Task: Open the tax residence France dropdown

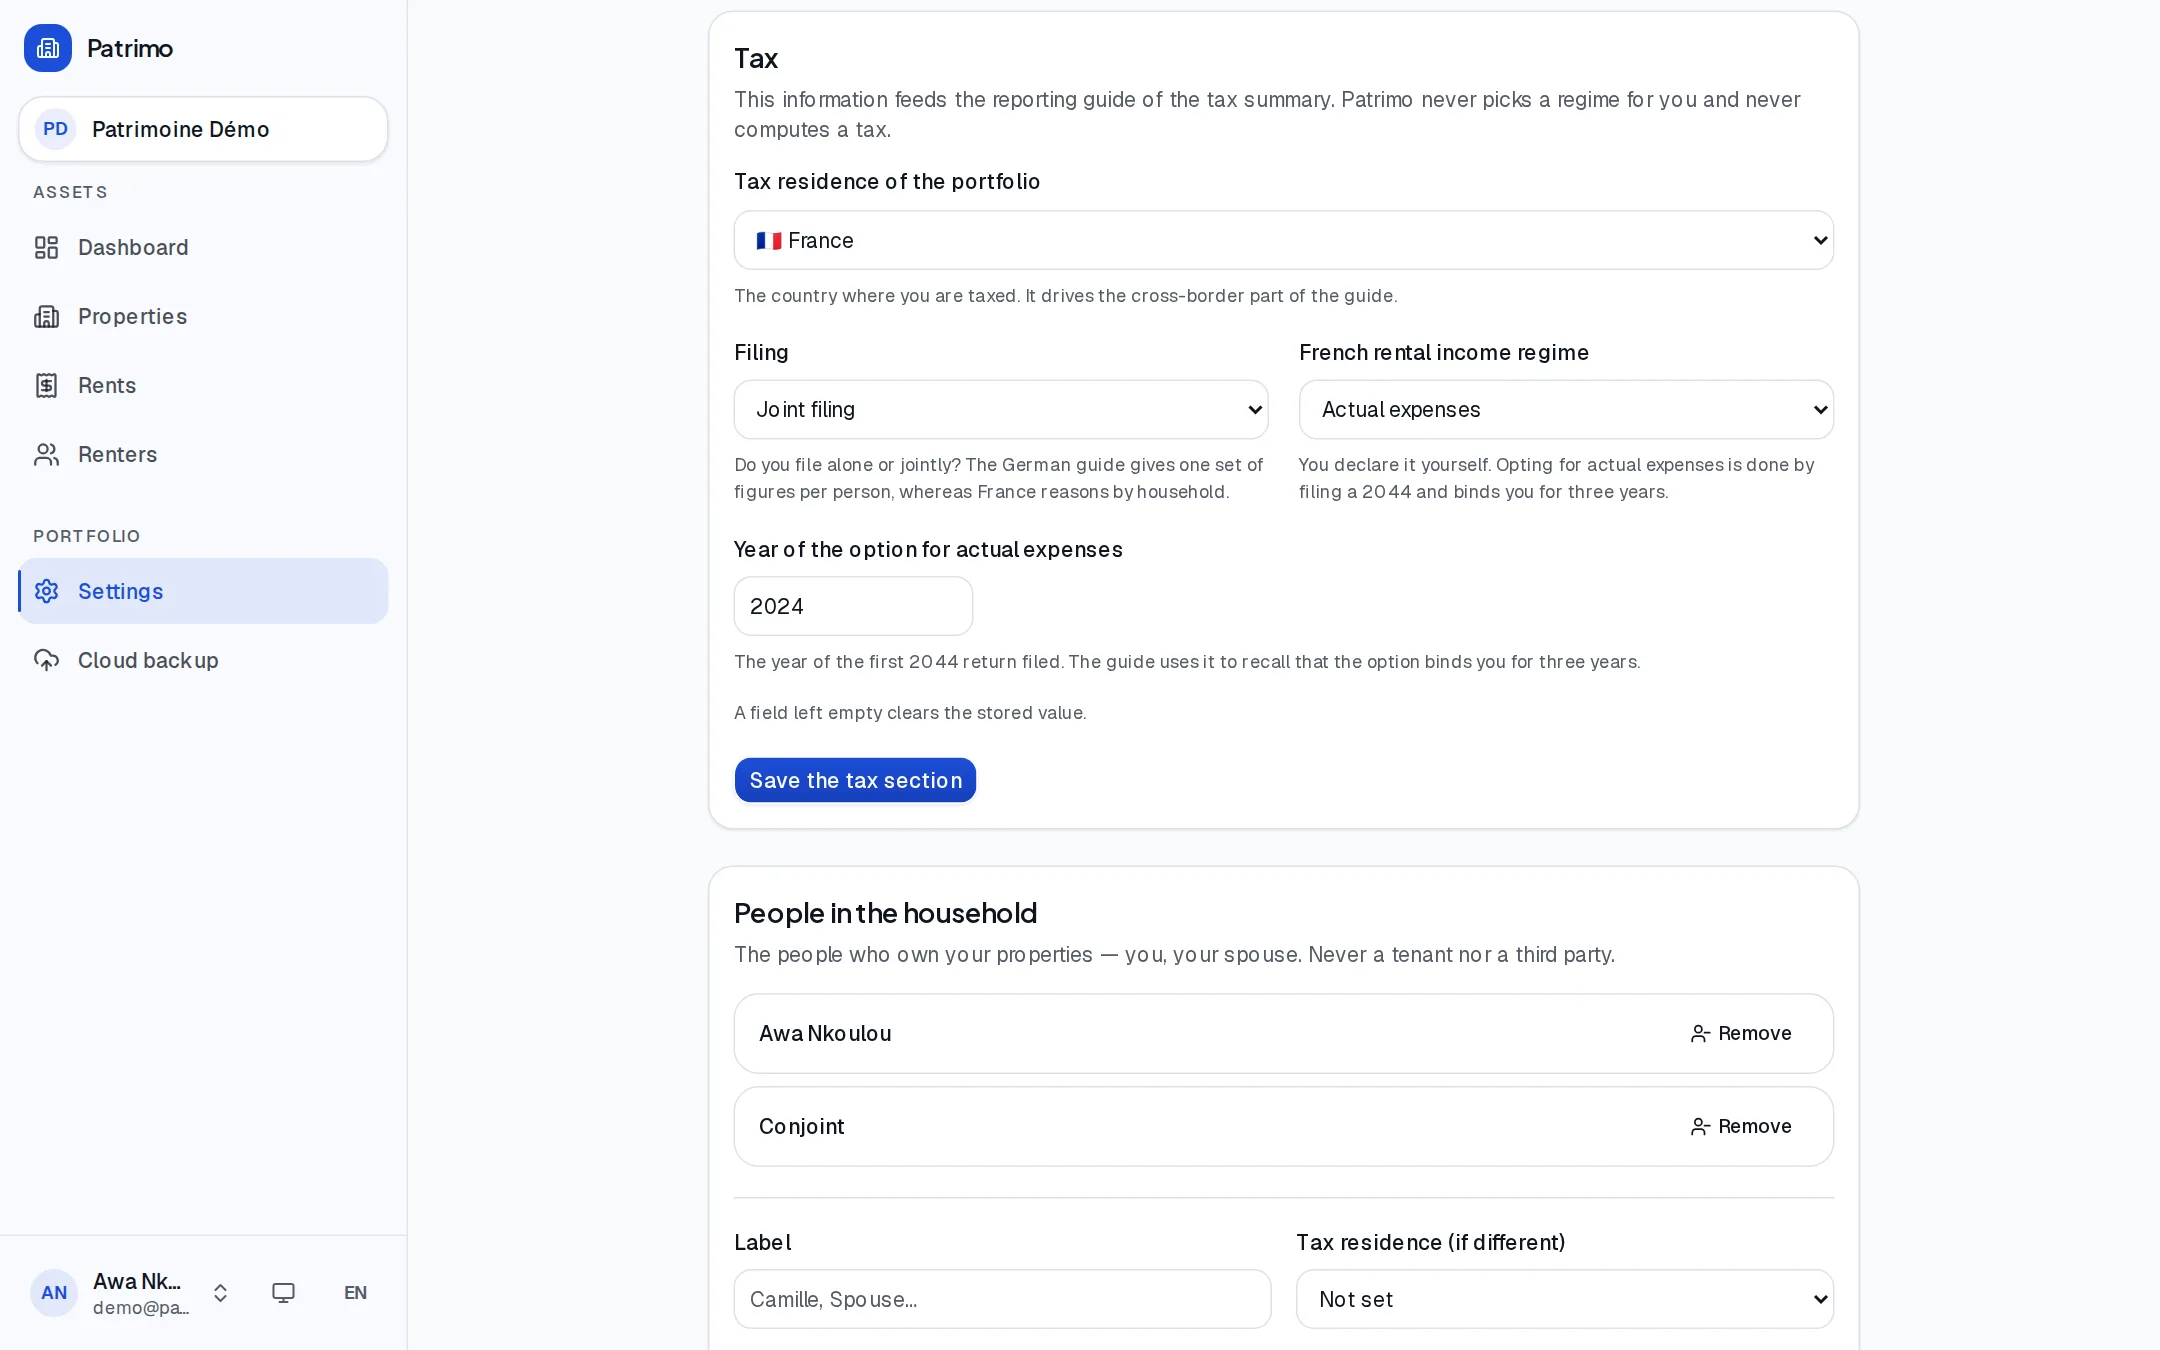Action: (x=1284, y=240)
